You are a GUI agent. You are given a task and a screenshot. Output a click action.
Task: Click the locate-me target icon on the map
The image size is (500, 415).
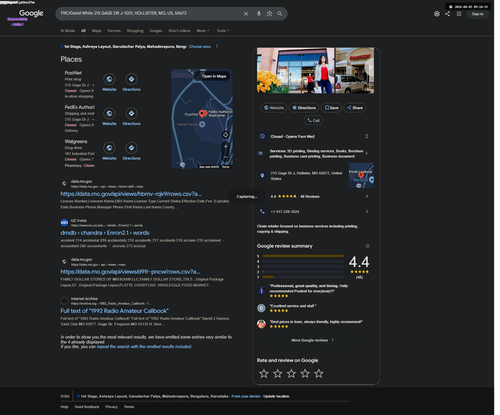(x=225, y=135)
